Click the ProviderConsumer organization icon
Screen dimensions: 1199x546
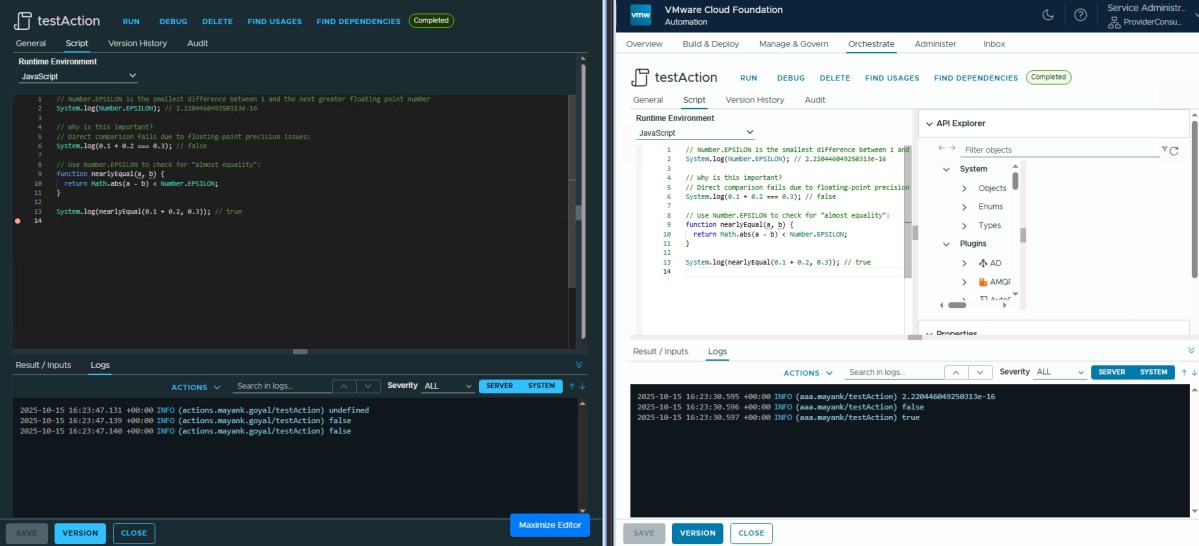pos(1114,22)
